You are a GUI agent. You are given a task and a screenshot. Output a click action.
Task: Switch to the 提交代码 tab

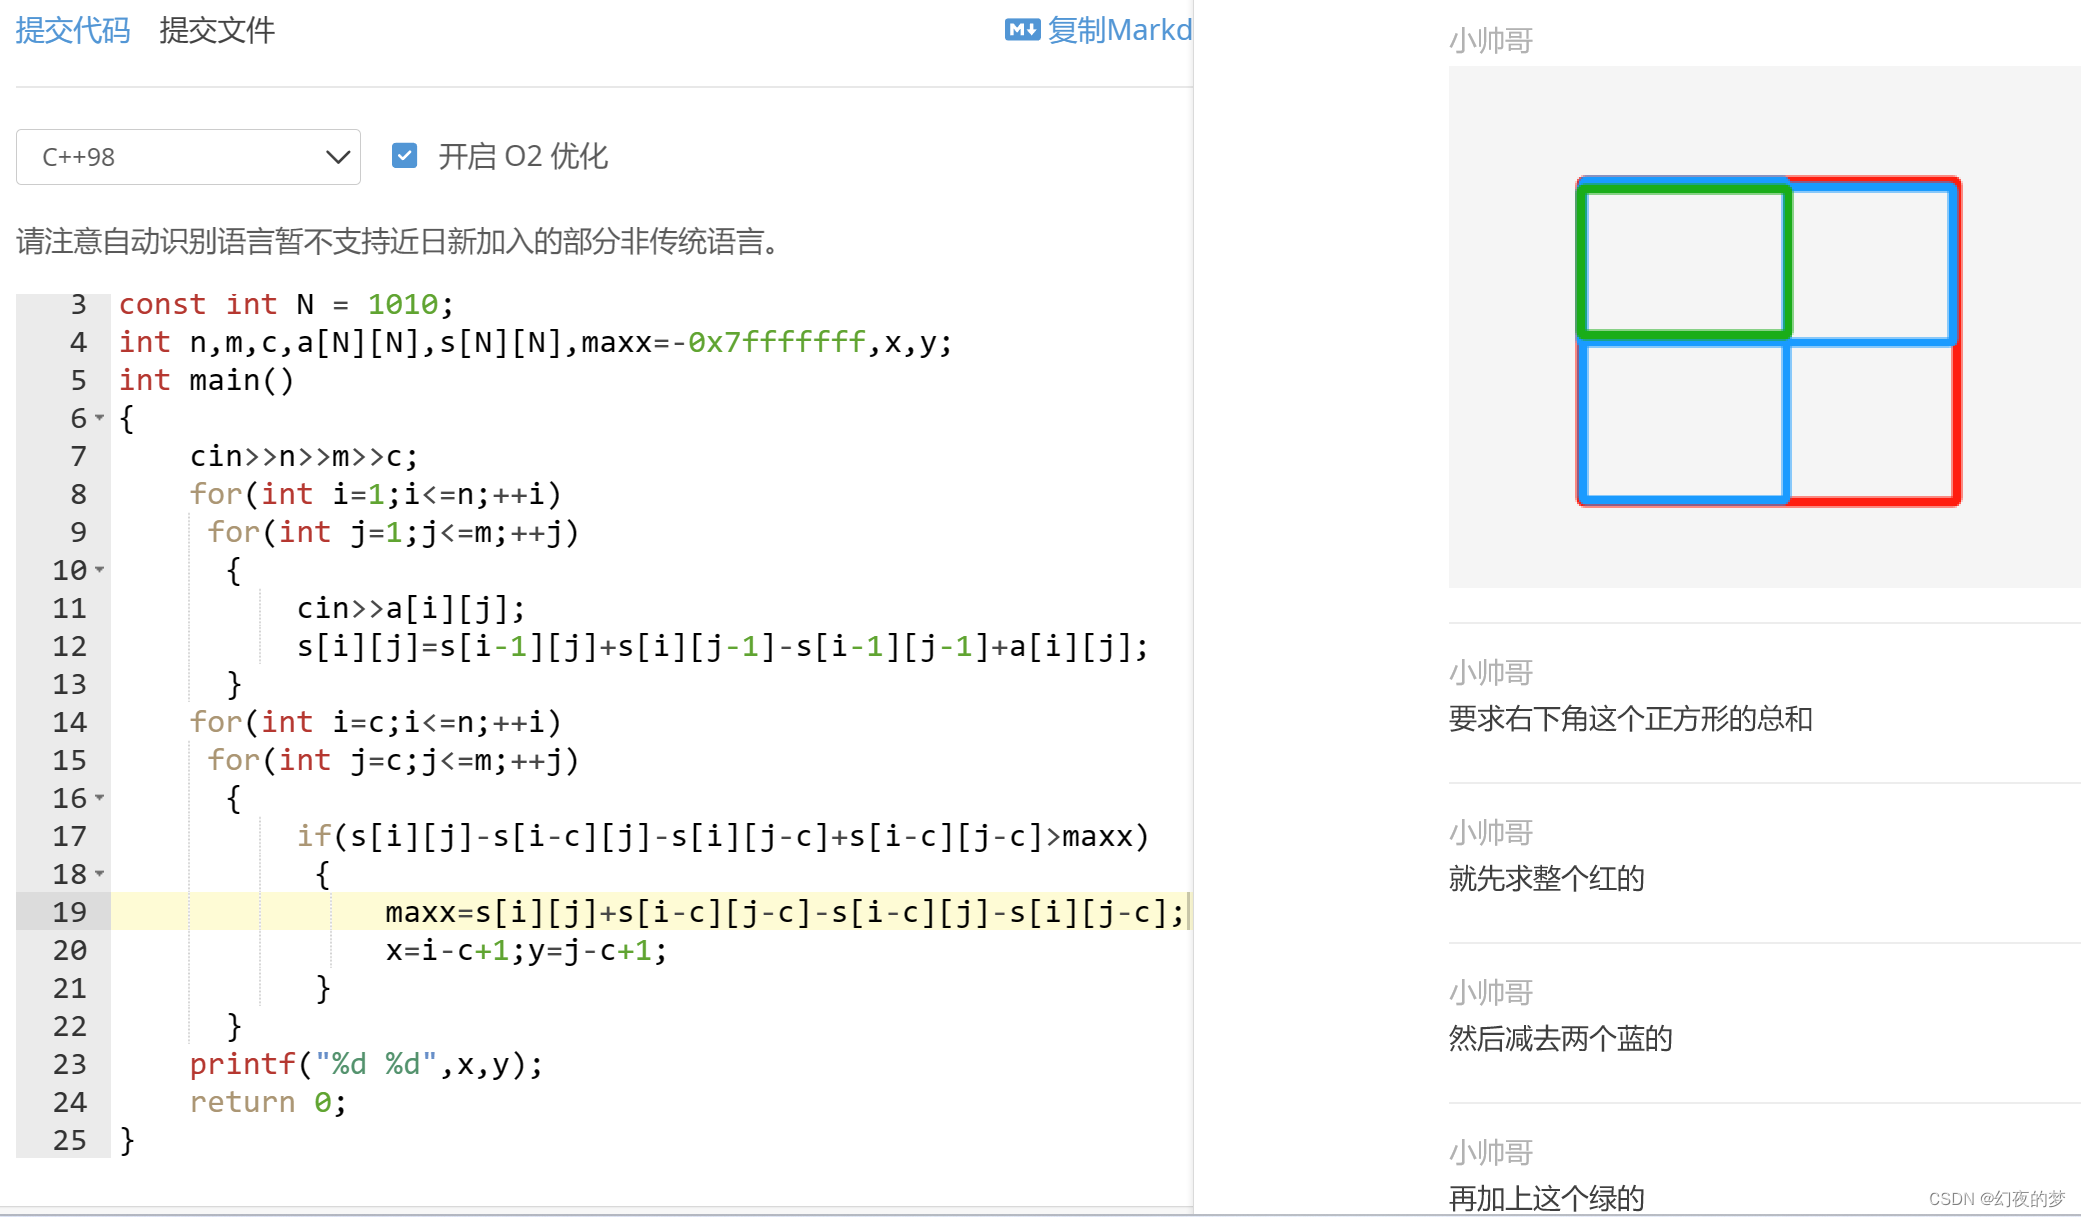tap(73, 30)
